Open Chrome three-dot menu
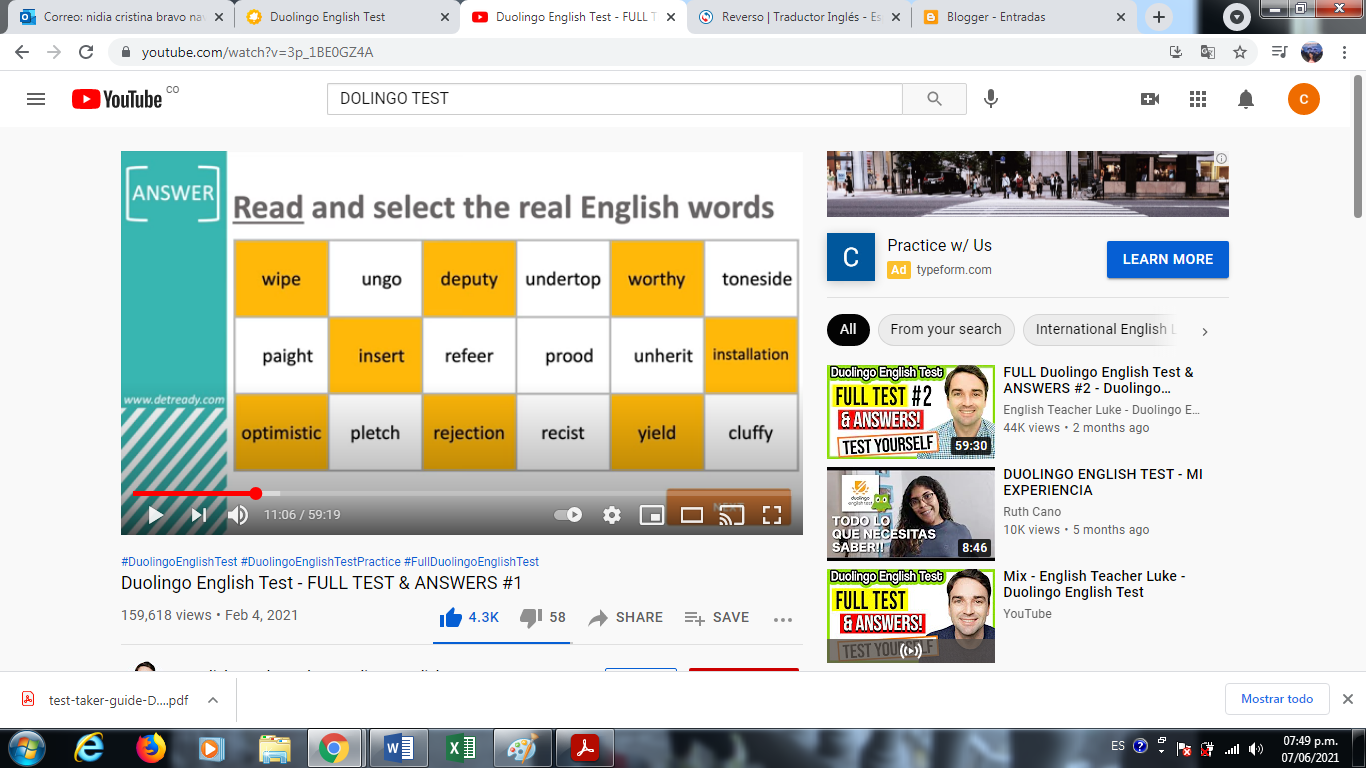1366x768 pixels. (x=1345, y=52)
